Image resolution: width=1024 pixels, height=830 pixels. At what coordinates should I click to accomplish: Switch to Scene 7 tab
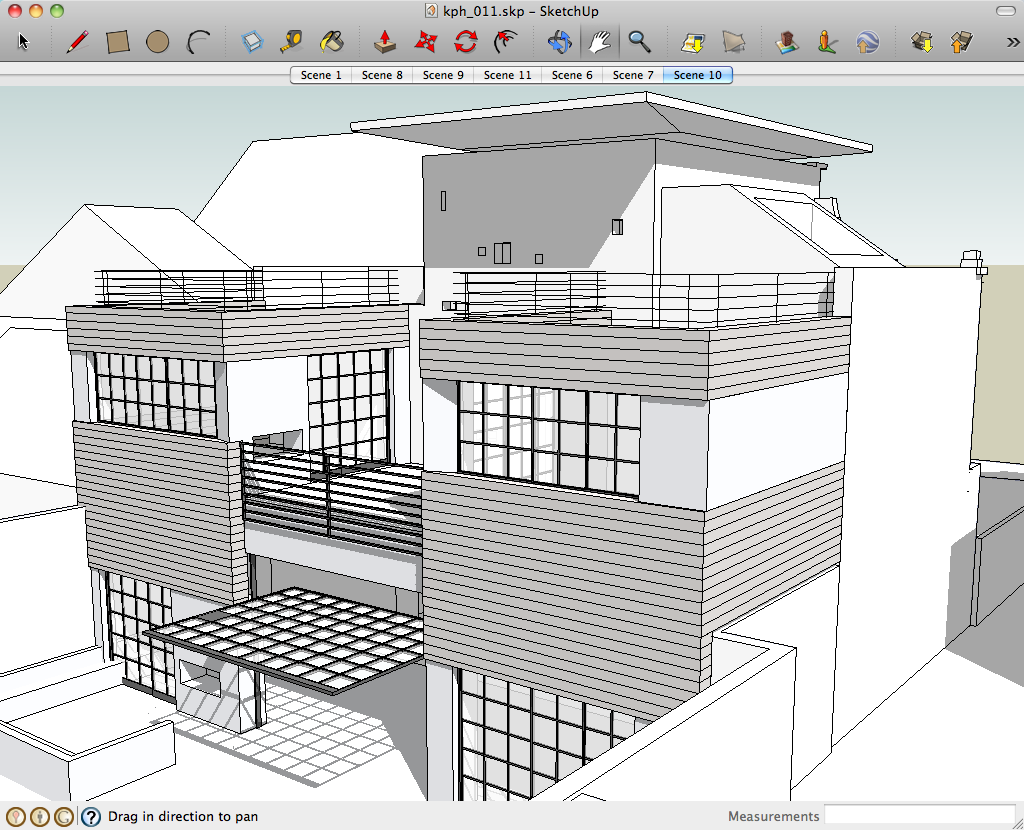pyautogui.click(x=633, y=75)
